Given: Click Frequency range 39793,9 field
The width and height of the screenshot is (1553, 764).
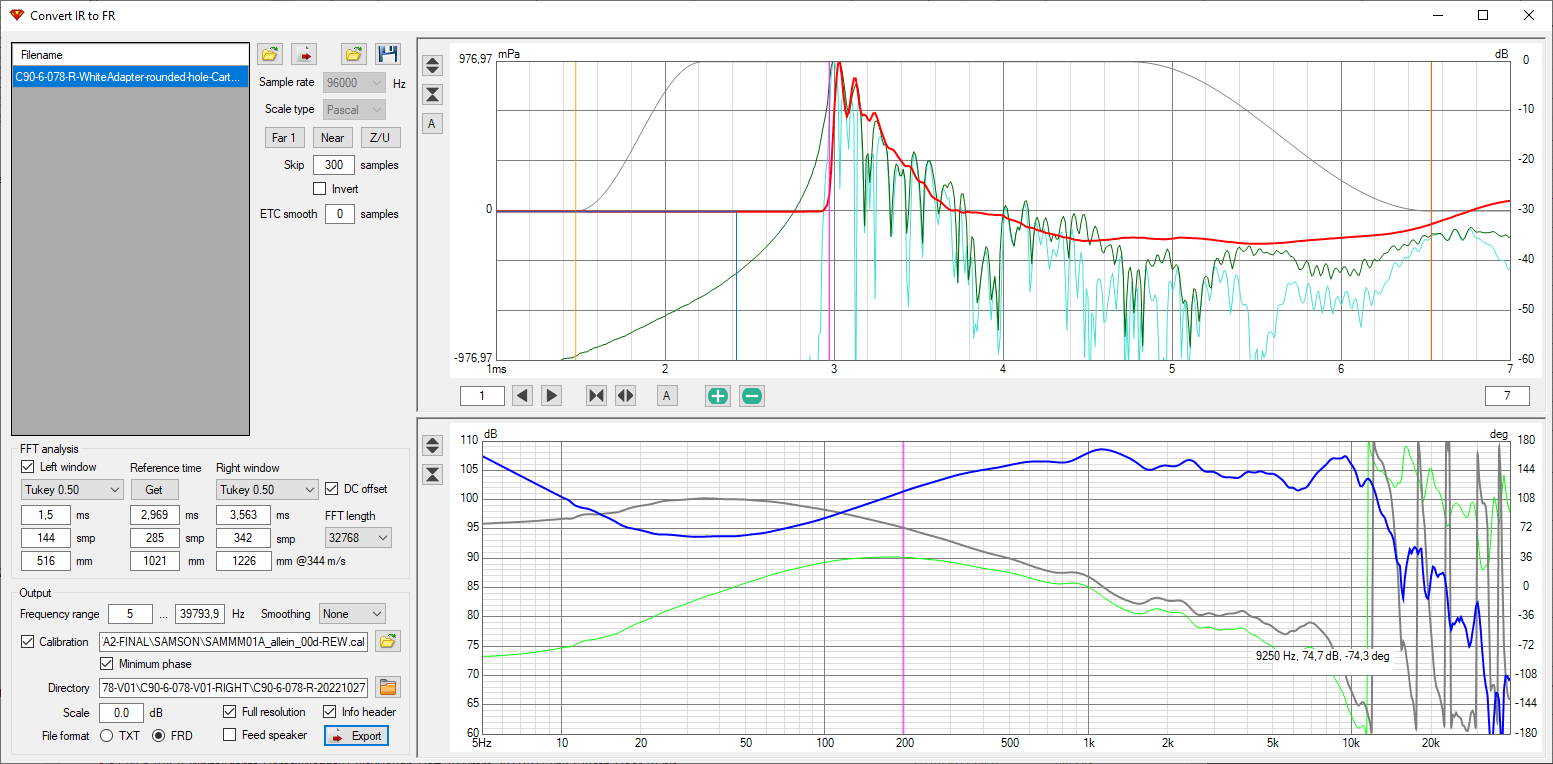Looking at the screenshot, I should [201, 614].
